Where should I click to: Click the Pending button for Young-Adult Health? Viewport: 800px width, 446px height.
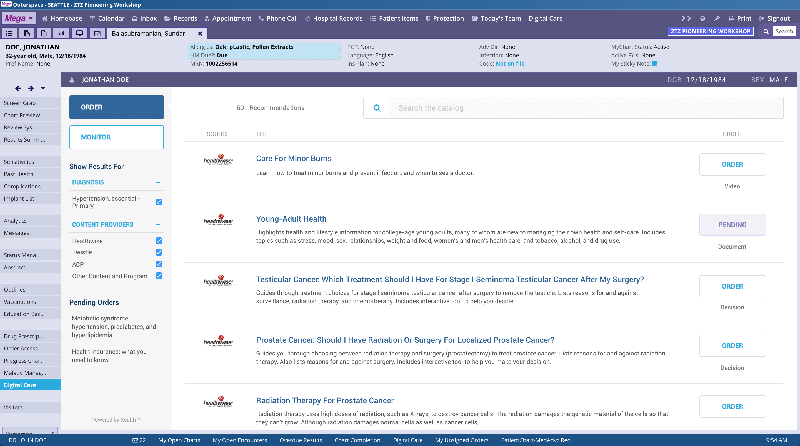[x=732, y=225]
